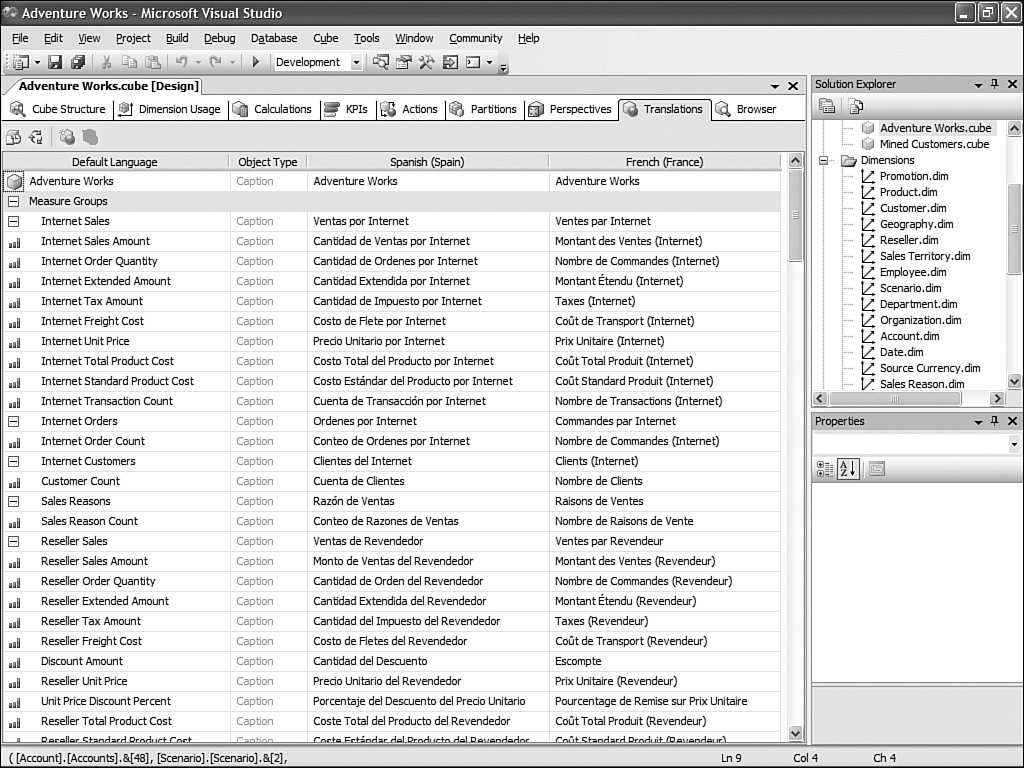Select Geography.dim in Solution Explorer
This screenshot has height=768, width=1024.
(916, 225)
